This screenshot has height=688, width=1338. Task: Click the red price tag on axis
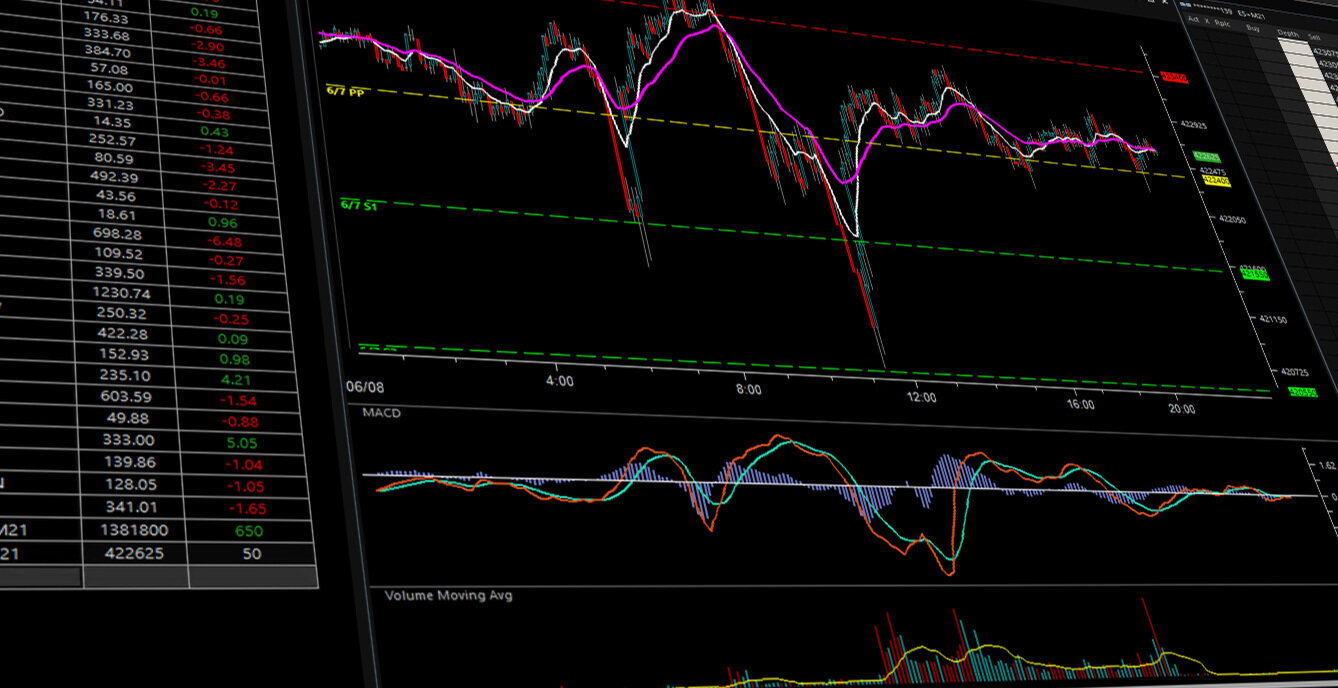(x=1174, y=77)
